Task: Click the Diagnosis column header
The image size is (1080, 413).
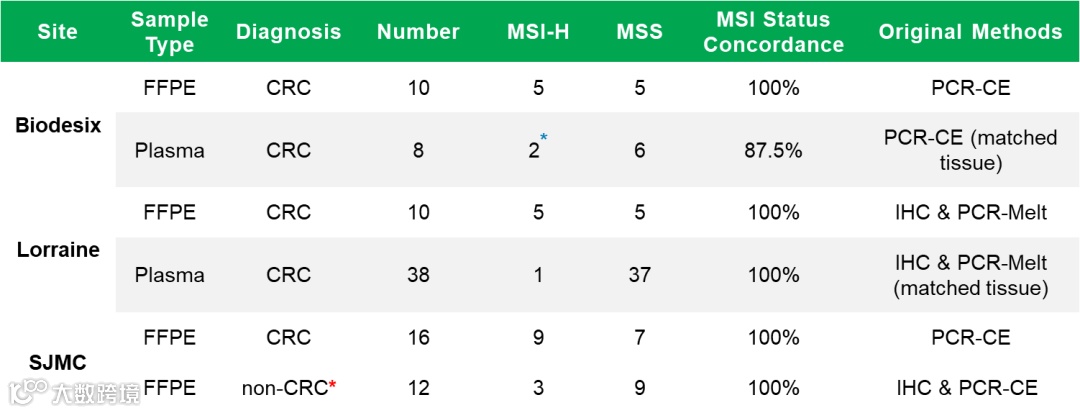Action: 289,32
